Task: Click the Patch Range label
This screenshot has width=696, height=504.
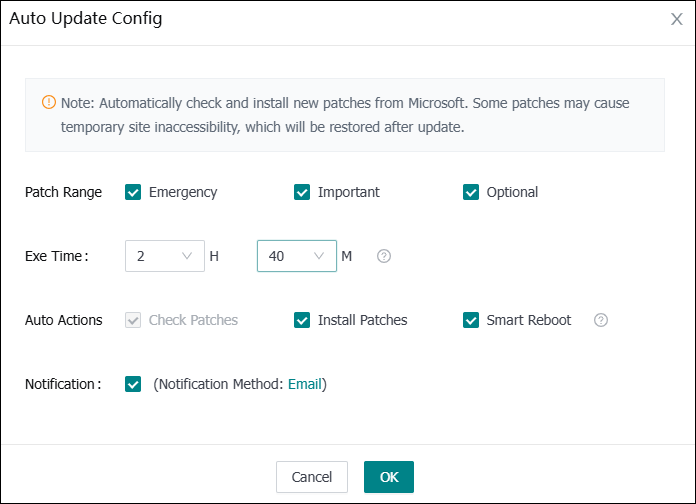Action: (63, 192)
